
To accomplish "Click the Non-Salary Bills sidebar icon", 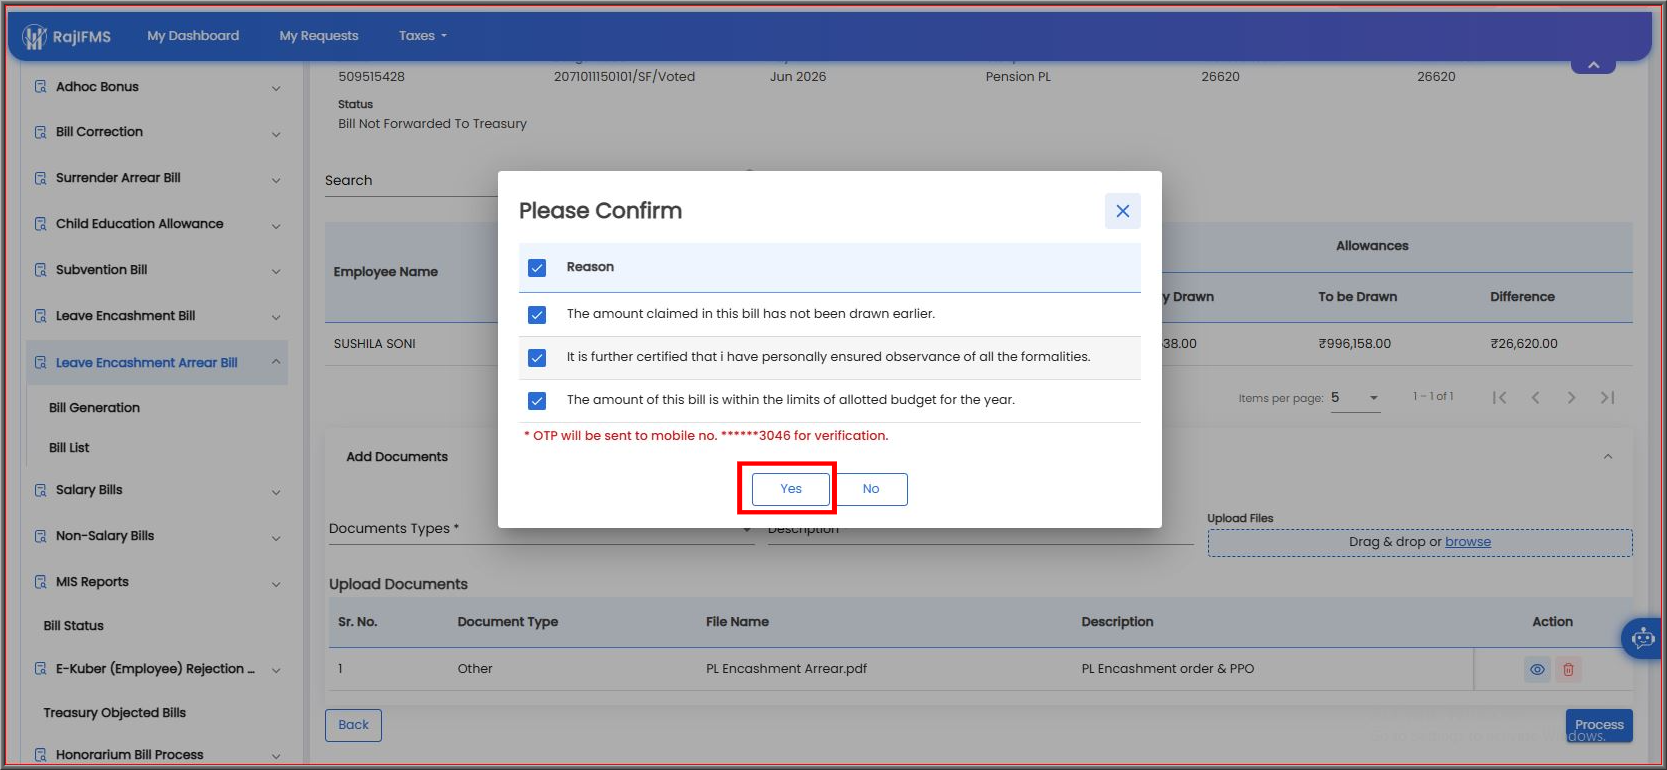I will (x=40, y=536).
